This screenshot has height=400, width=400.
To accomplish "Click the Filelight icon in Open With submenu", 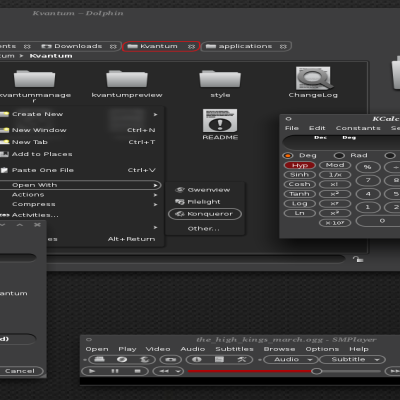I will 180,202.
